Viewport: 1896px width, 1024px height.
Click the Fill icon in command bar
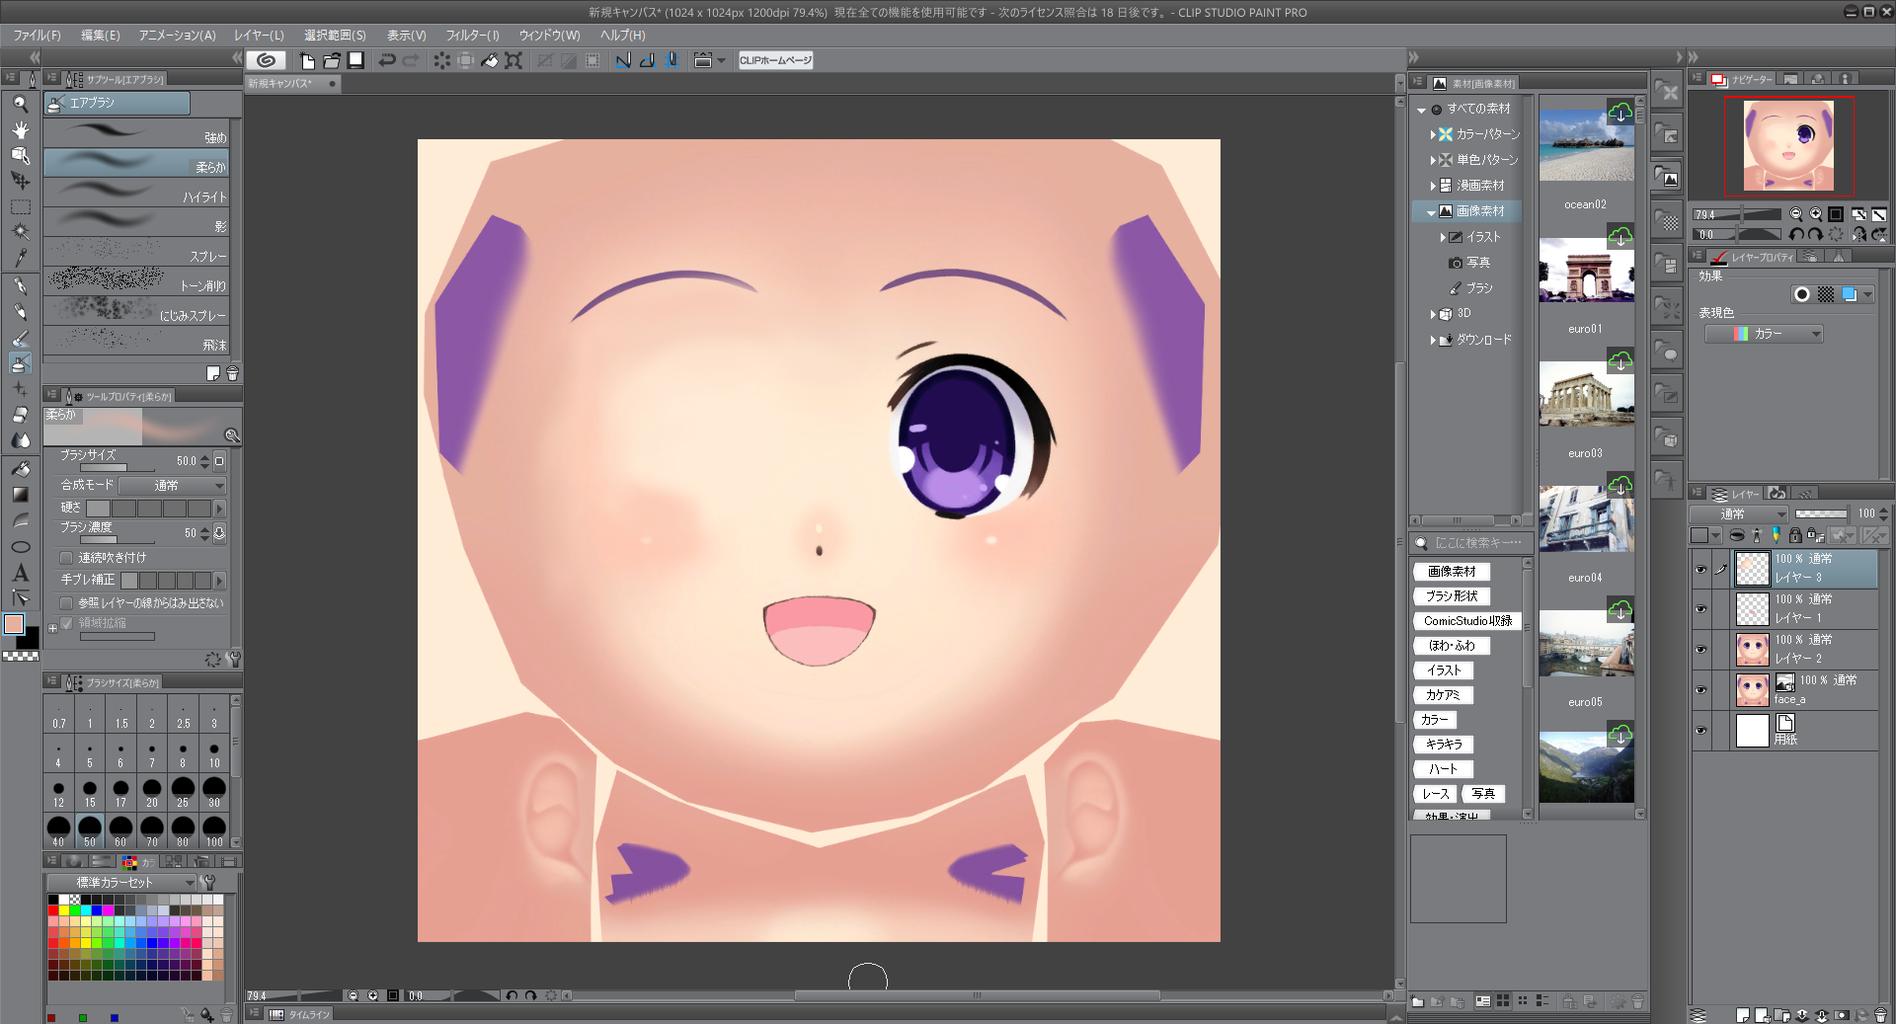pyautogui.click(x=490, y=60)
